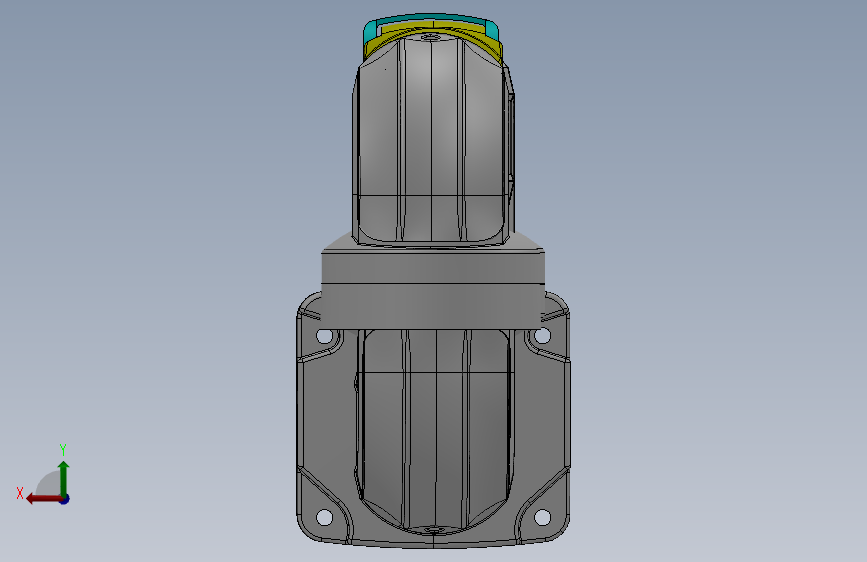Select the upper-right mounting hole on the base flange
Image resolution: width=867 pixels, height=562 pixels.
click(542, 335)
